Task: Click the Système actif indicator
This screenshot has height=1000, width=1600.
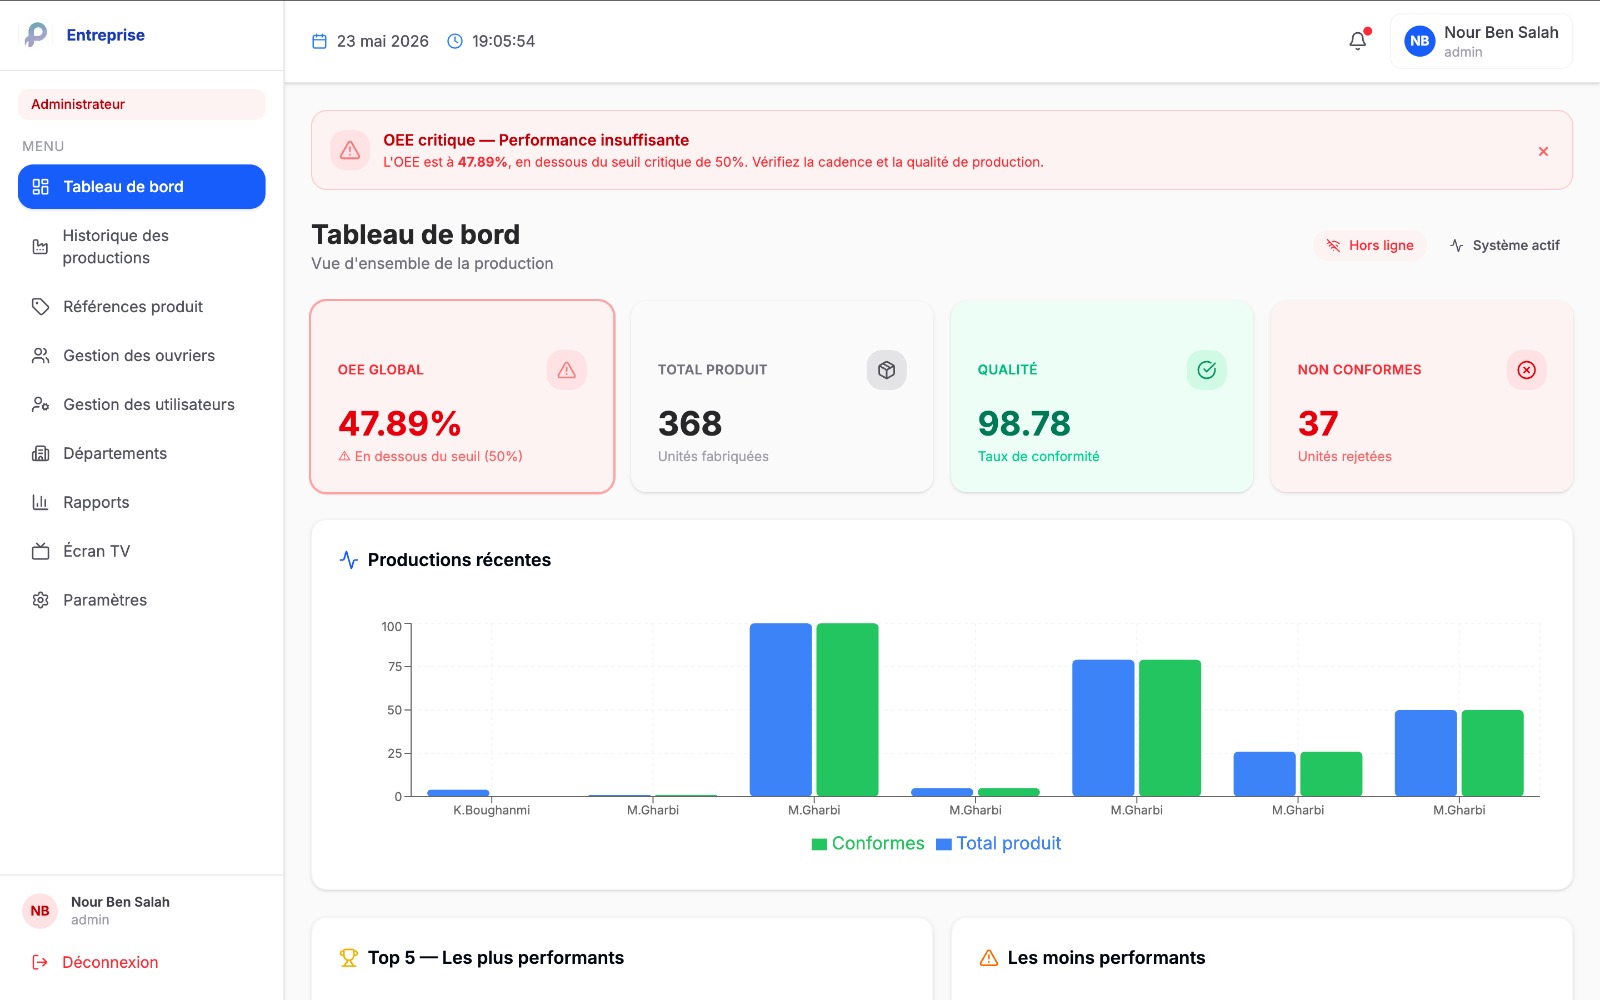Action: click(x=1505, y=245)
